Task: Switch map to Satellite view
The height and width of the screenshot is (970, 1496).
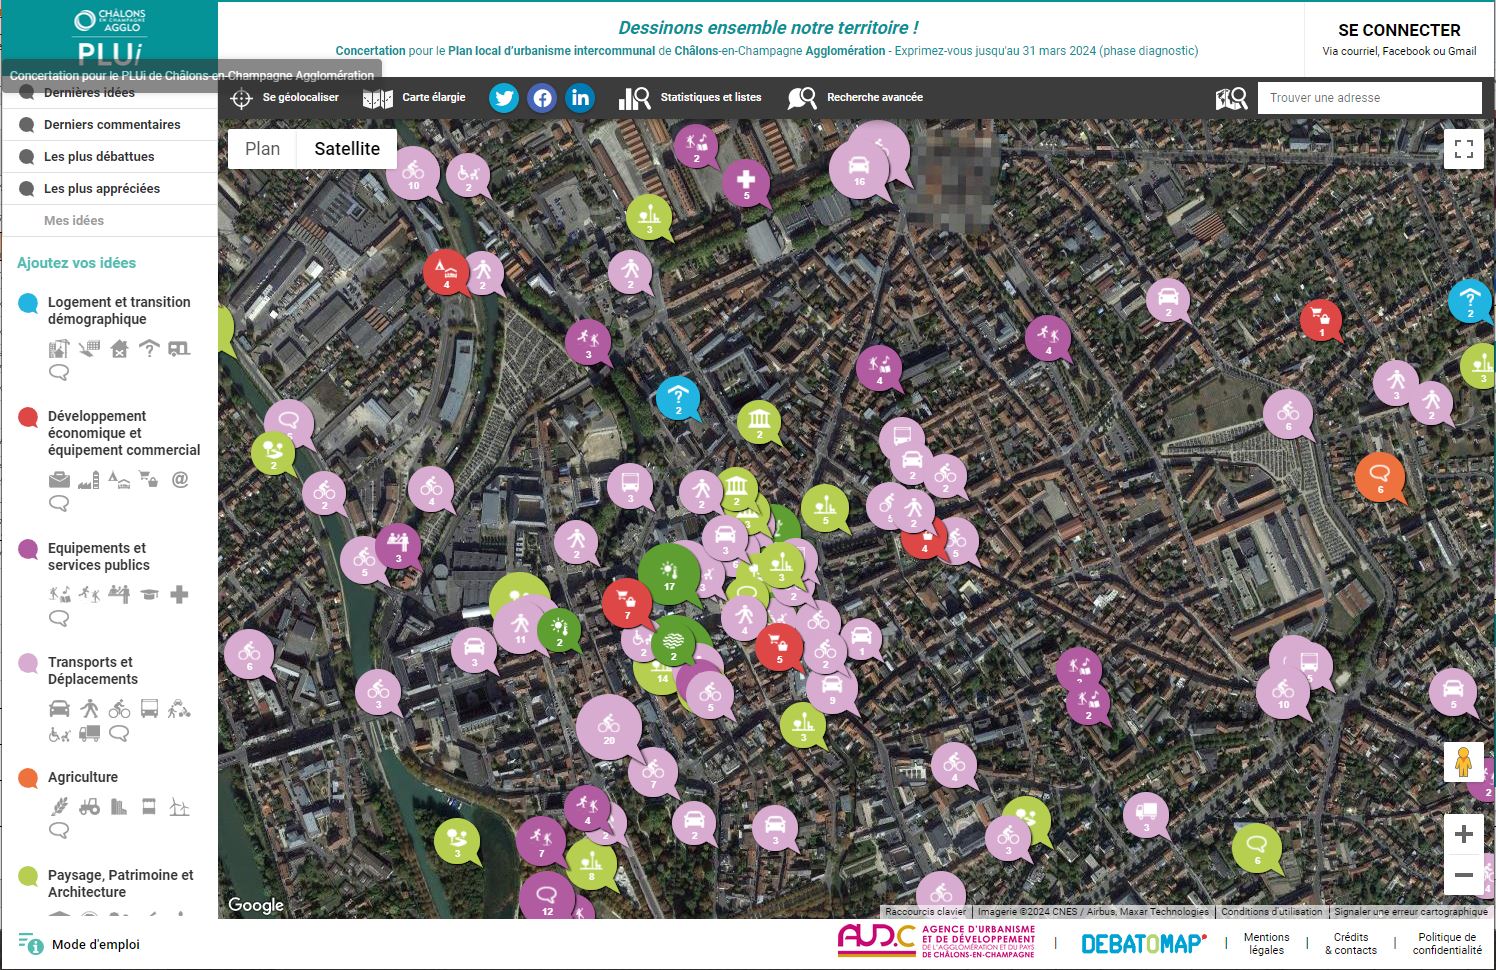Action: 347,149
